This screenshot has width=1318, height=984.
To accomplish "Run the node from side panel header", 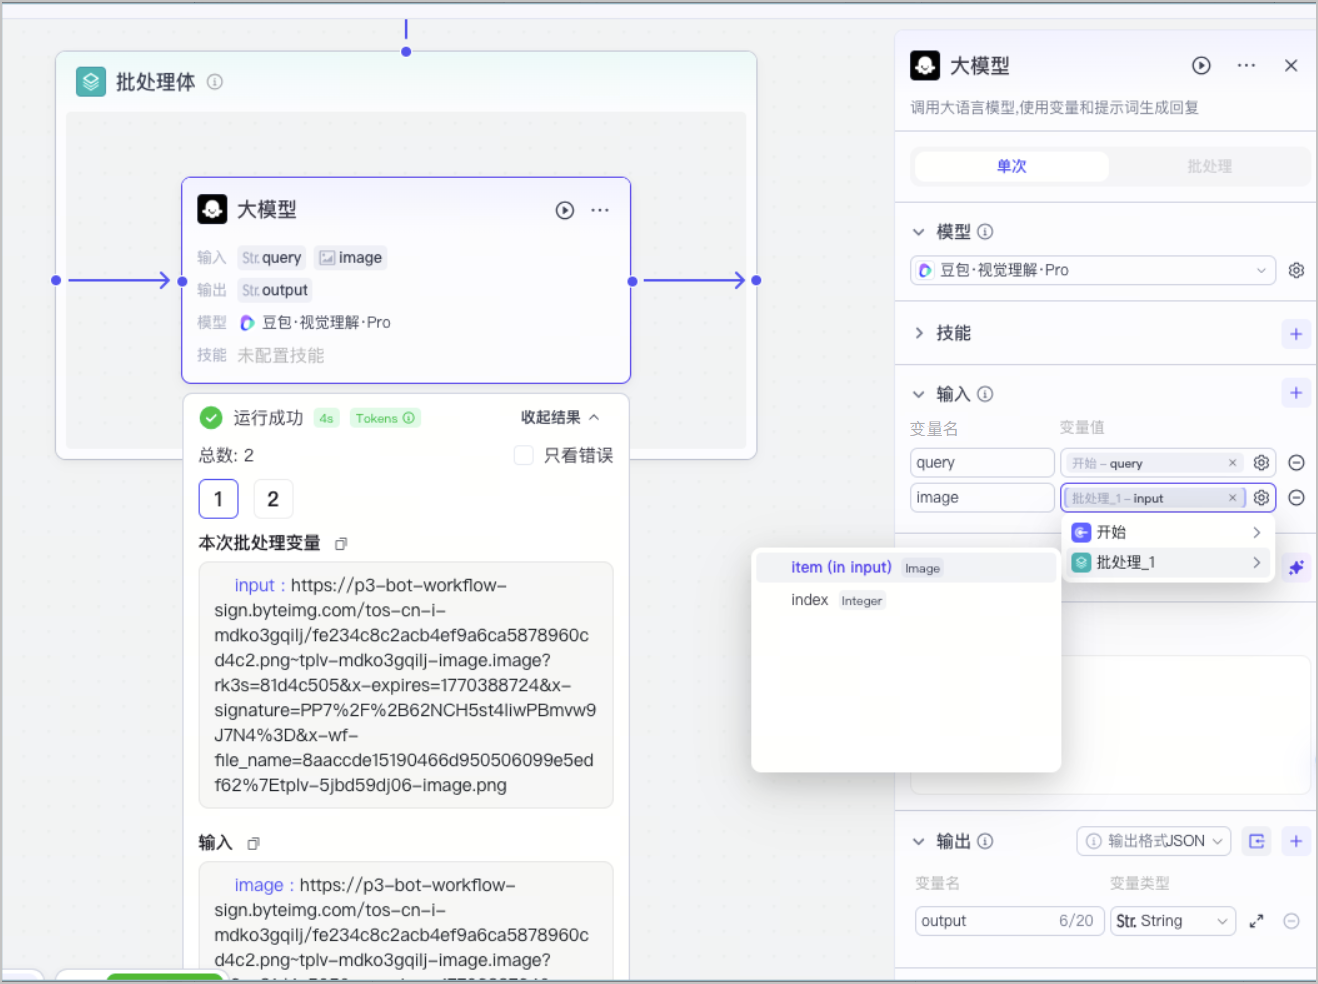I will (x=1201, y=66).
